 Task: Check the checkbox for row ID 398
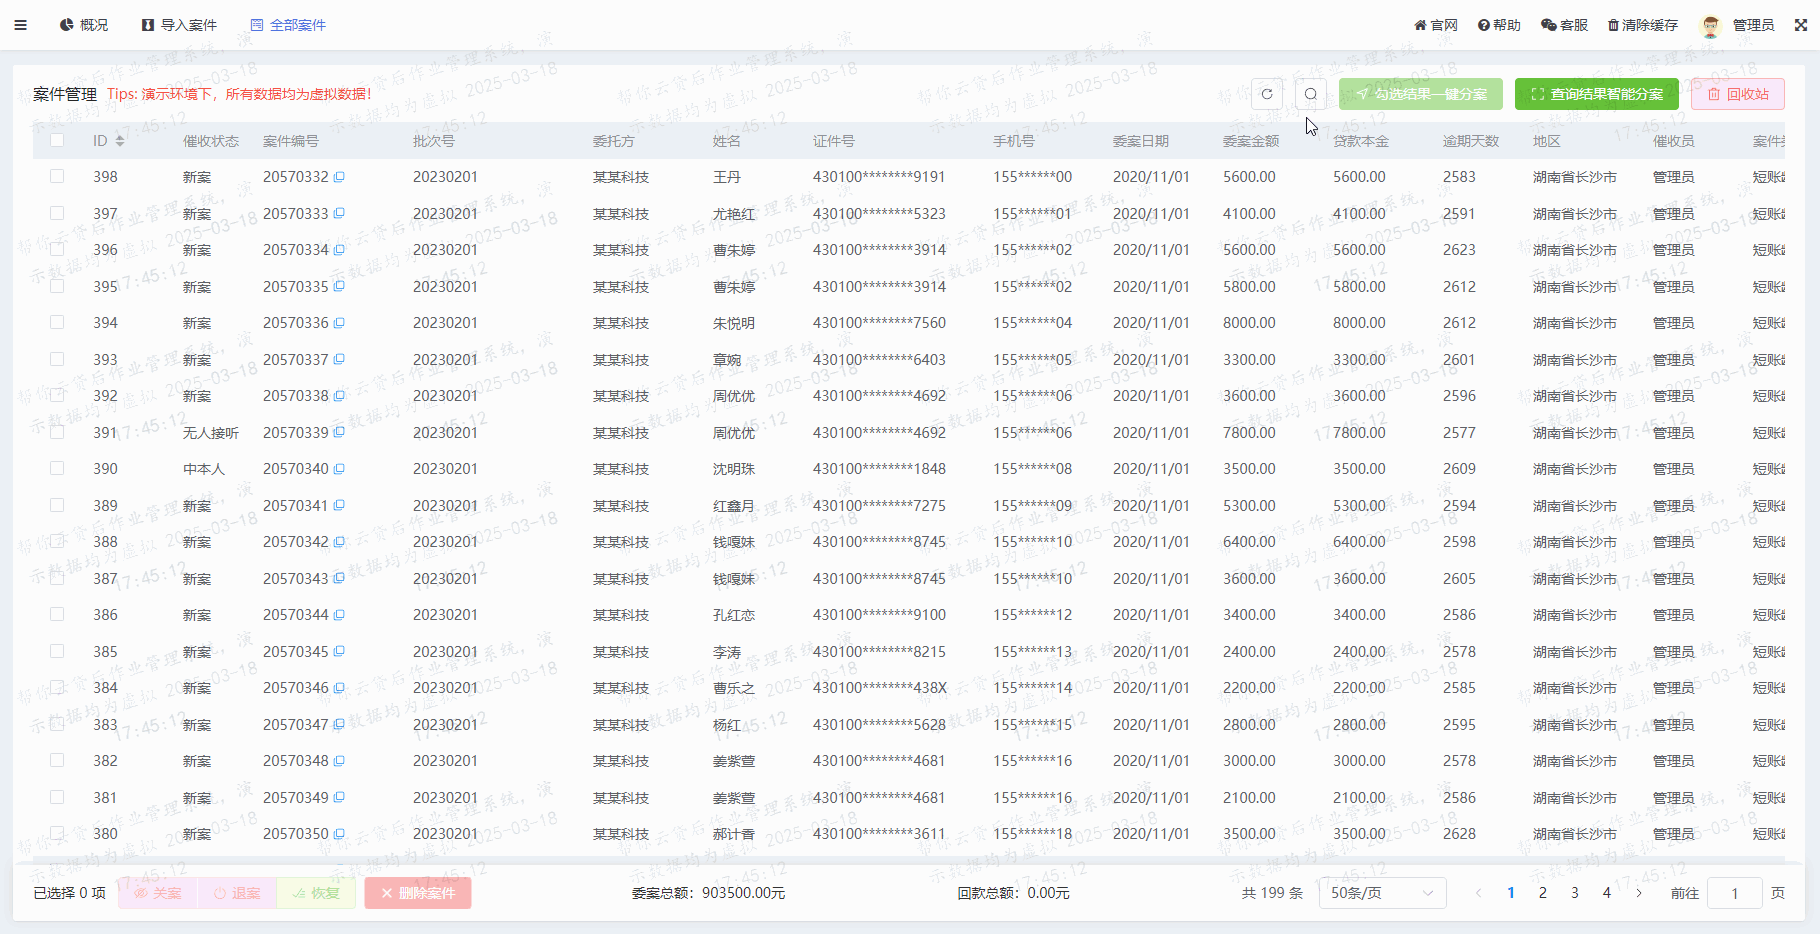[x=57, y=176]
